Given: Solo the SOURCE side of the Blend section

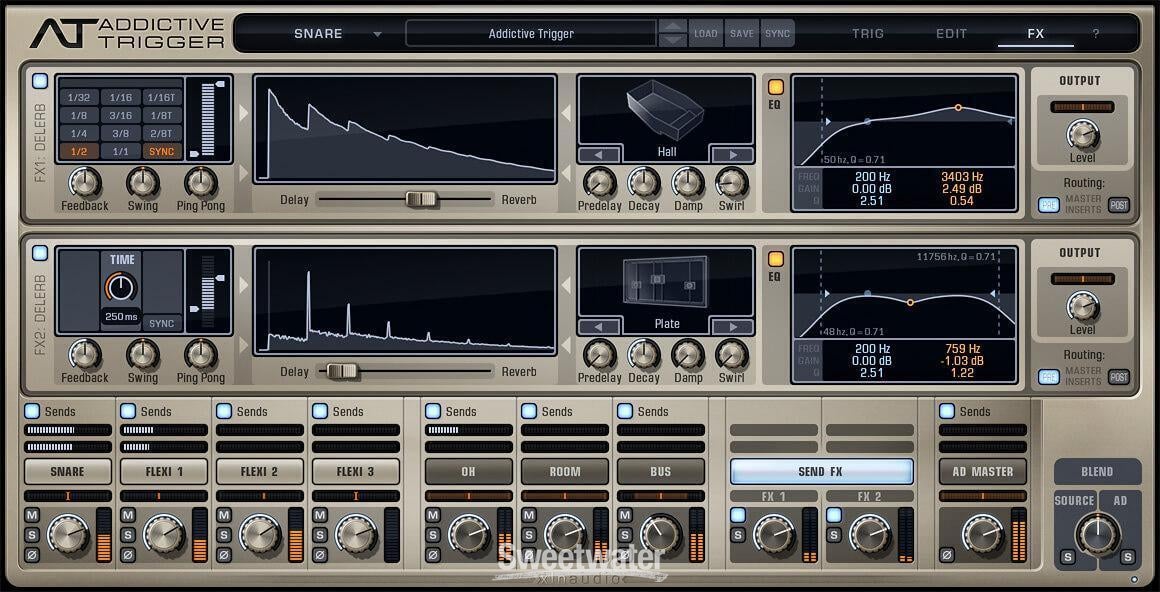Looking at the screenshot, I should point(1067,557).
